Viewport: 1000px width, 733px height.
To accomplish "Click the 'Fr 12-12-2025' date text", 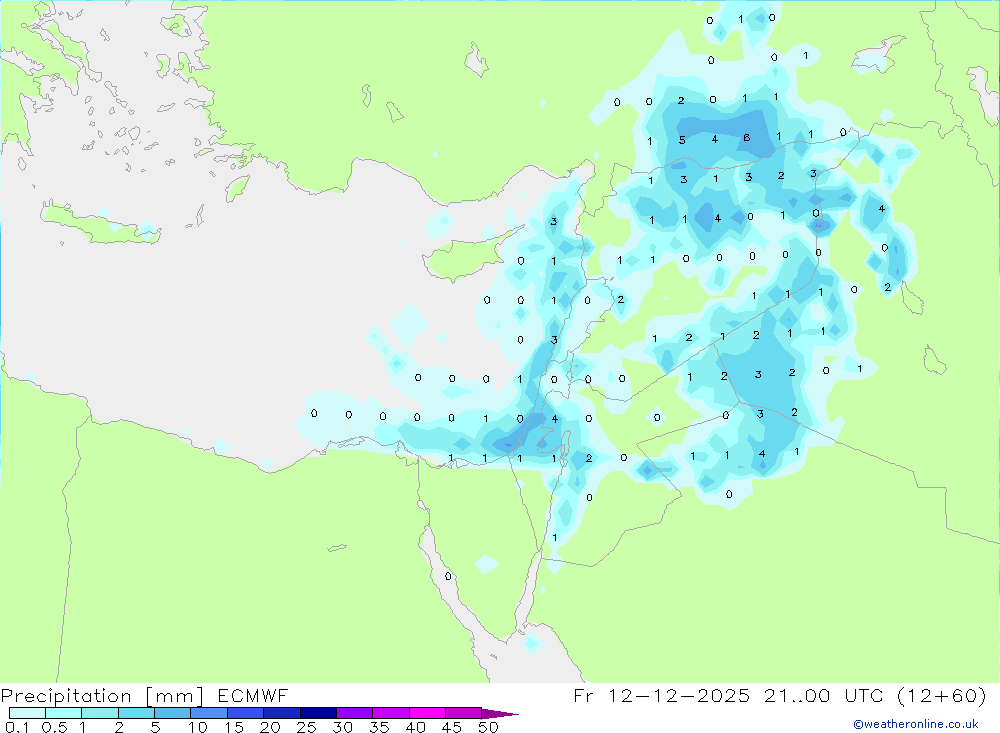I will coord(661,695).
